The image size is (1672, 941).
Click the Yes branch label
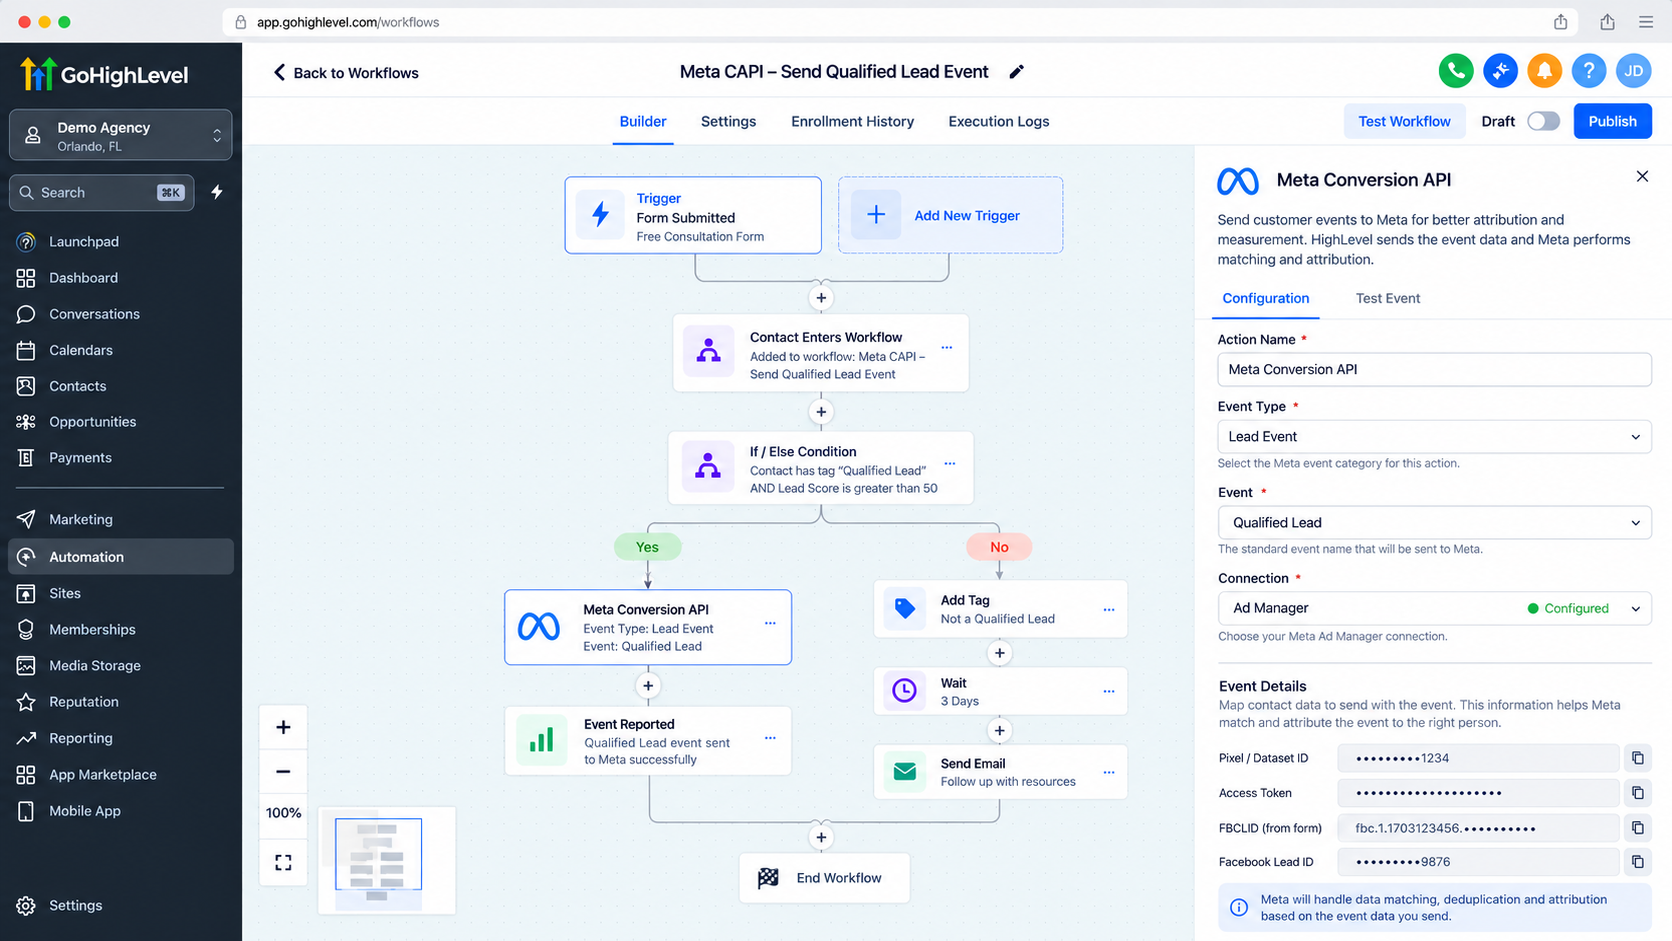click(x=647, y=547)
